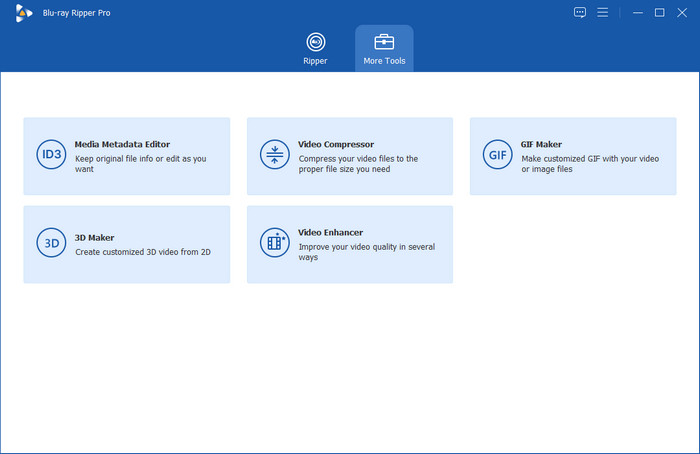This screenshot has width=700, height=454.
Task: Start 3D Maker from its title text
Action: [x=94, y=238]
